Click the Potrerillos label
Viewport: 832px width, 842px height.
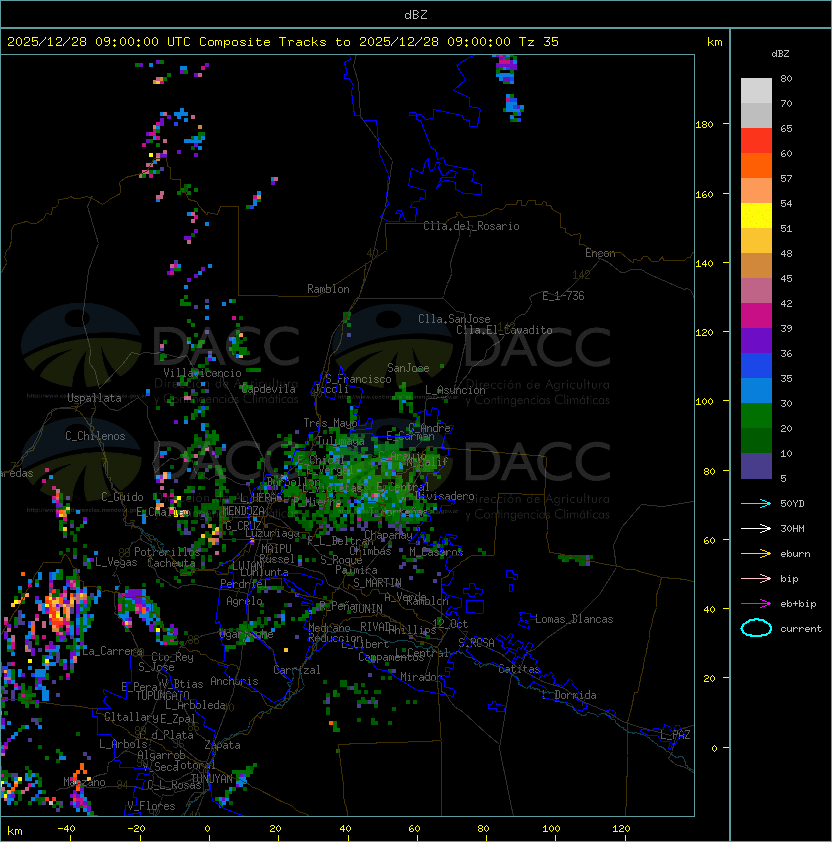click(167, 551)
